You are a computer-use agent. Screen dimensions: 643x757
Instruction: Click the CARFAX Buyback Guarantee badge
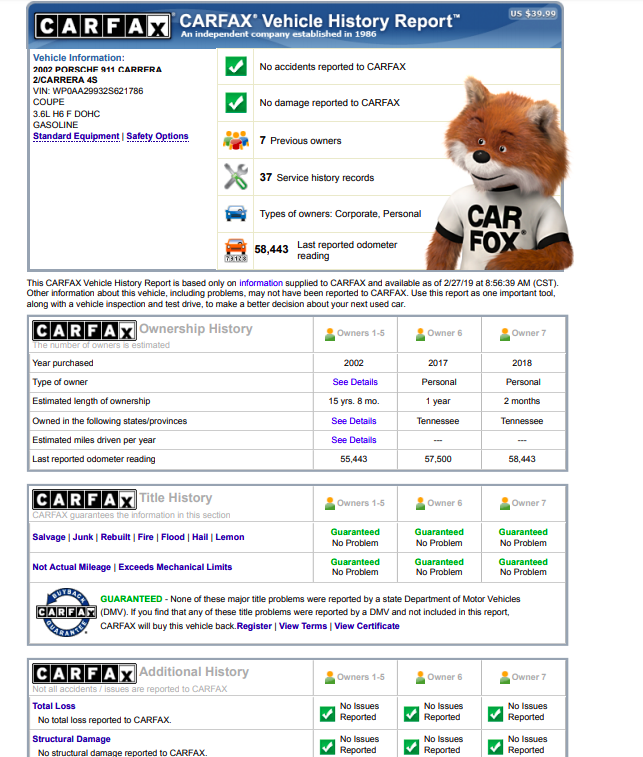tap(66, 612)
